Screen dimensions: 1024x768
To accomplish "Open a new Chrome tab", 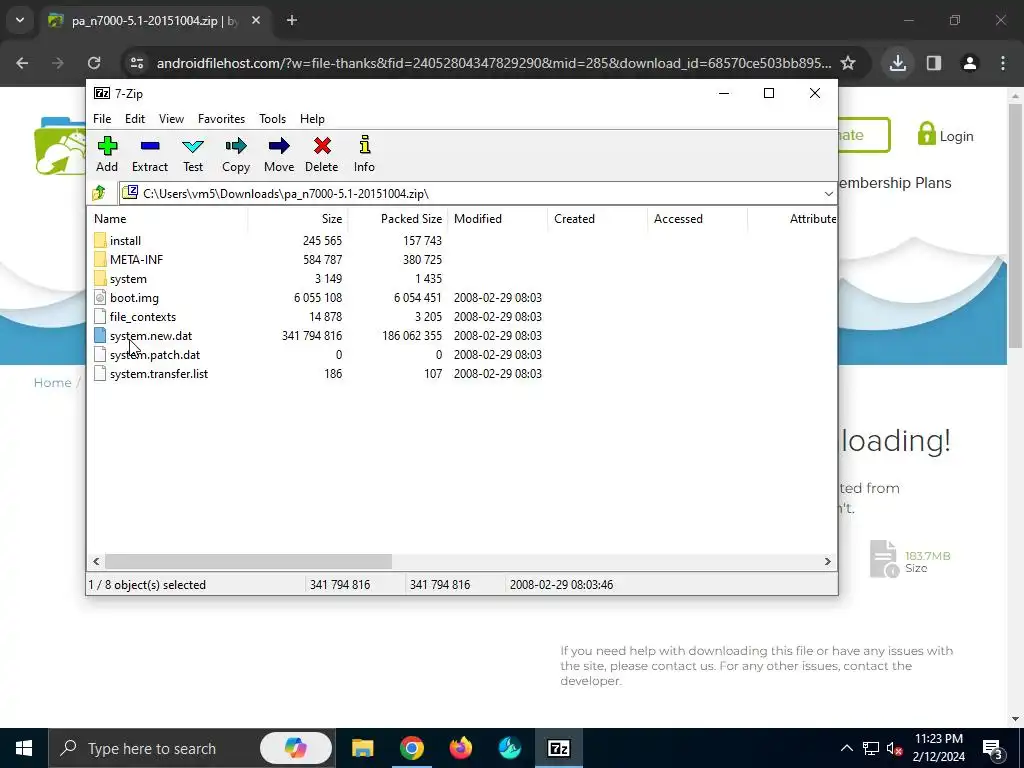I will (x=292, y=20).
